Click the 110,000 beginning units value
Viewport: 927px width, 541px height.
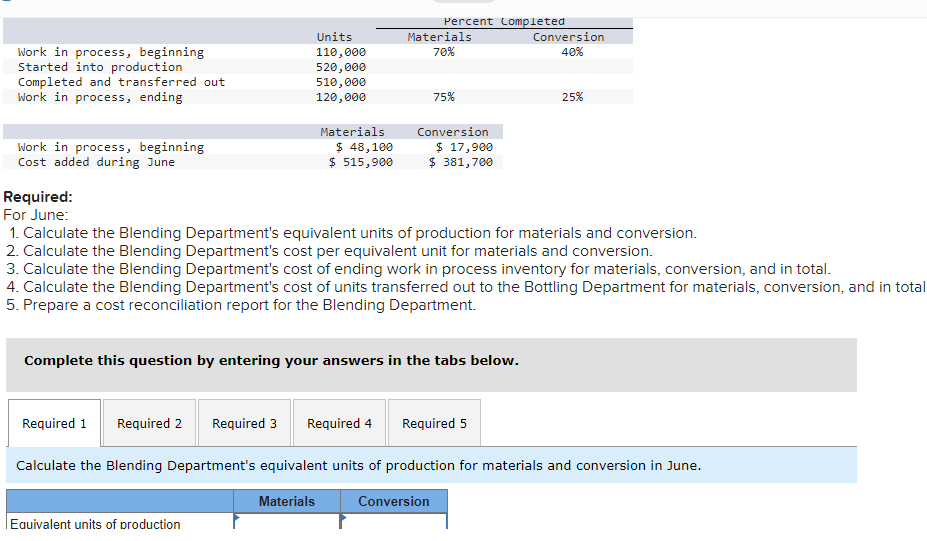[x=341, y=52]
